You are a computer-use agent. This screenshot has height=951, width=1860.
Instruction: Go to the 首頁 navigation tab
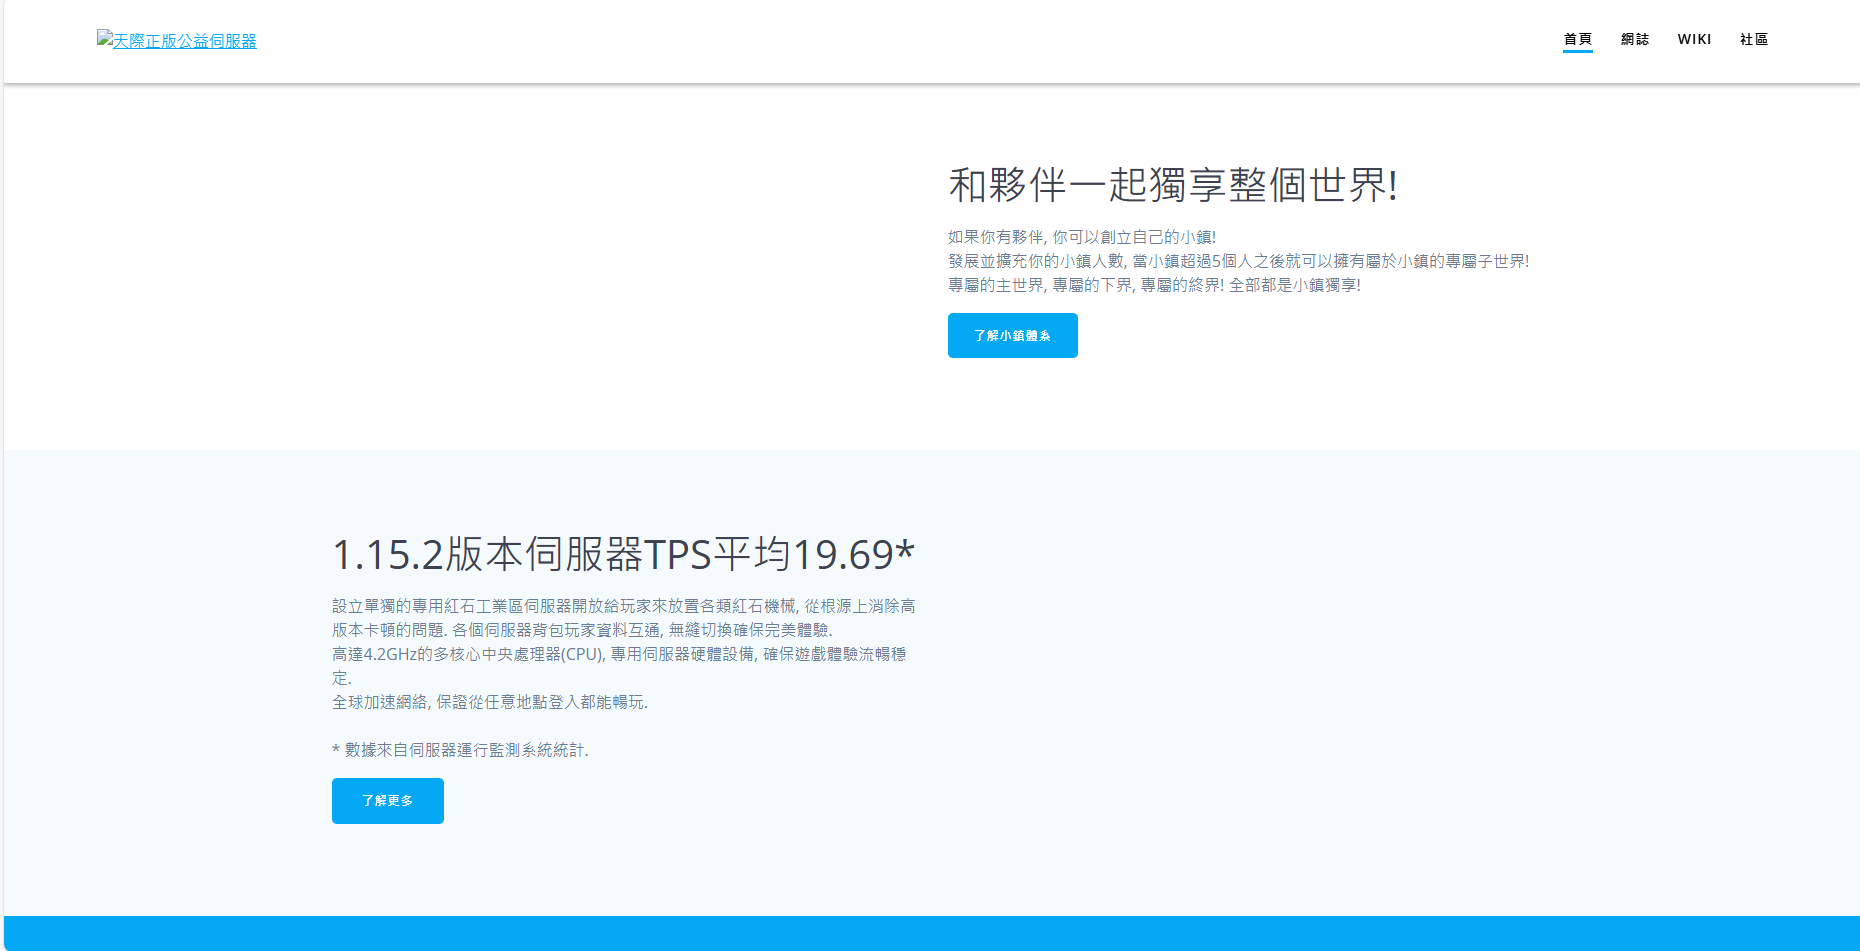click(1577, 39)
